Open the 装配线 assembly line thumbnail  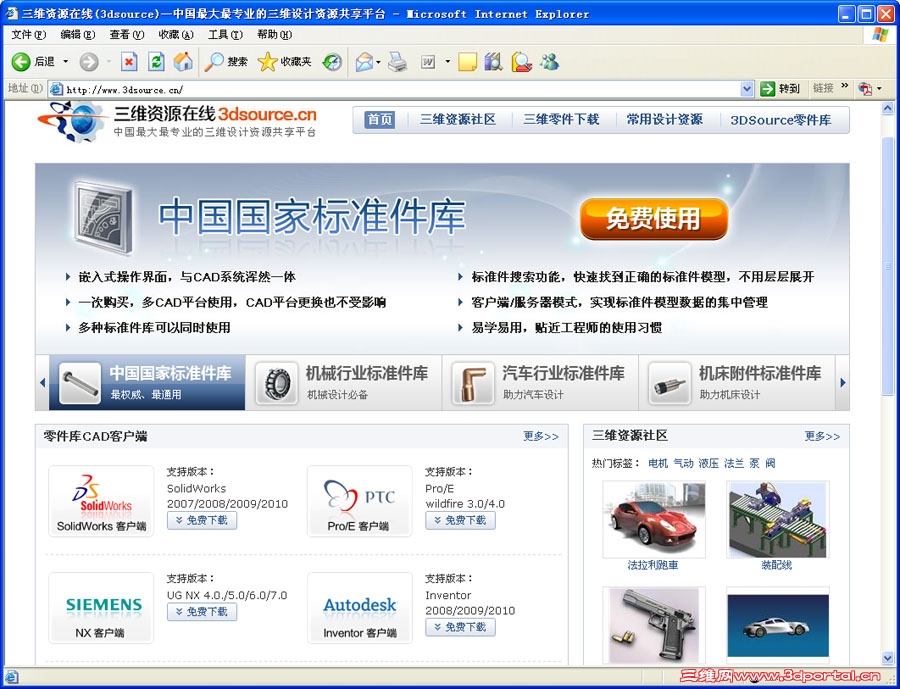pyautogui.click(x=777, y=520)
